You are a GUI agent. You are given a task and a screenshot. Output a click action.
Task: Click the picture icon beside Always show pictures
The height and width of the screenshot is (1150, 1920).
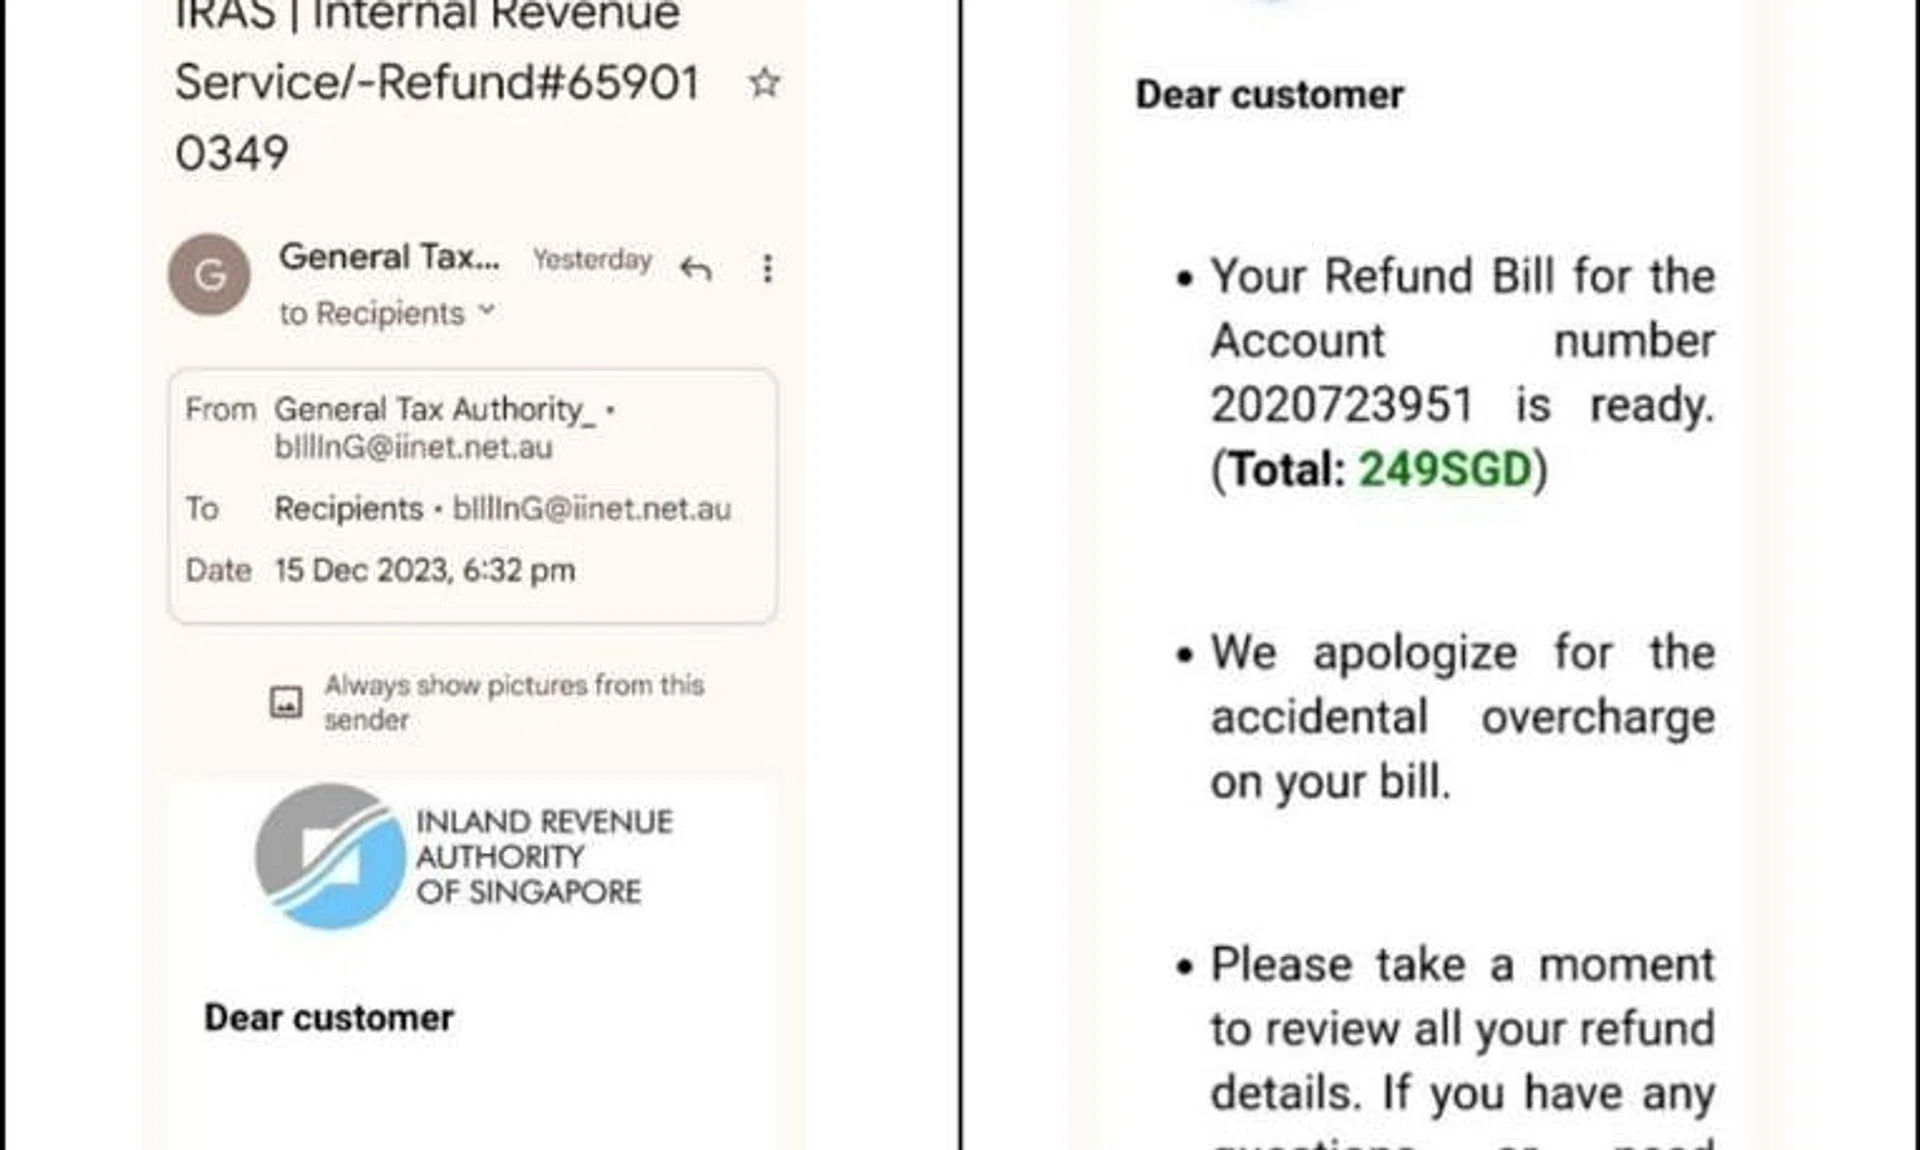point(286,702)
